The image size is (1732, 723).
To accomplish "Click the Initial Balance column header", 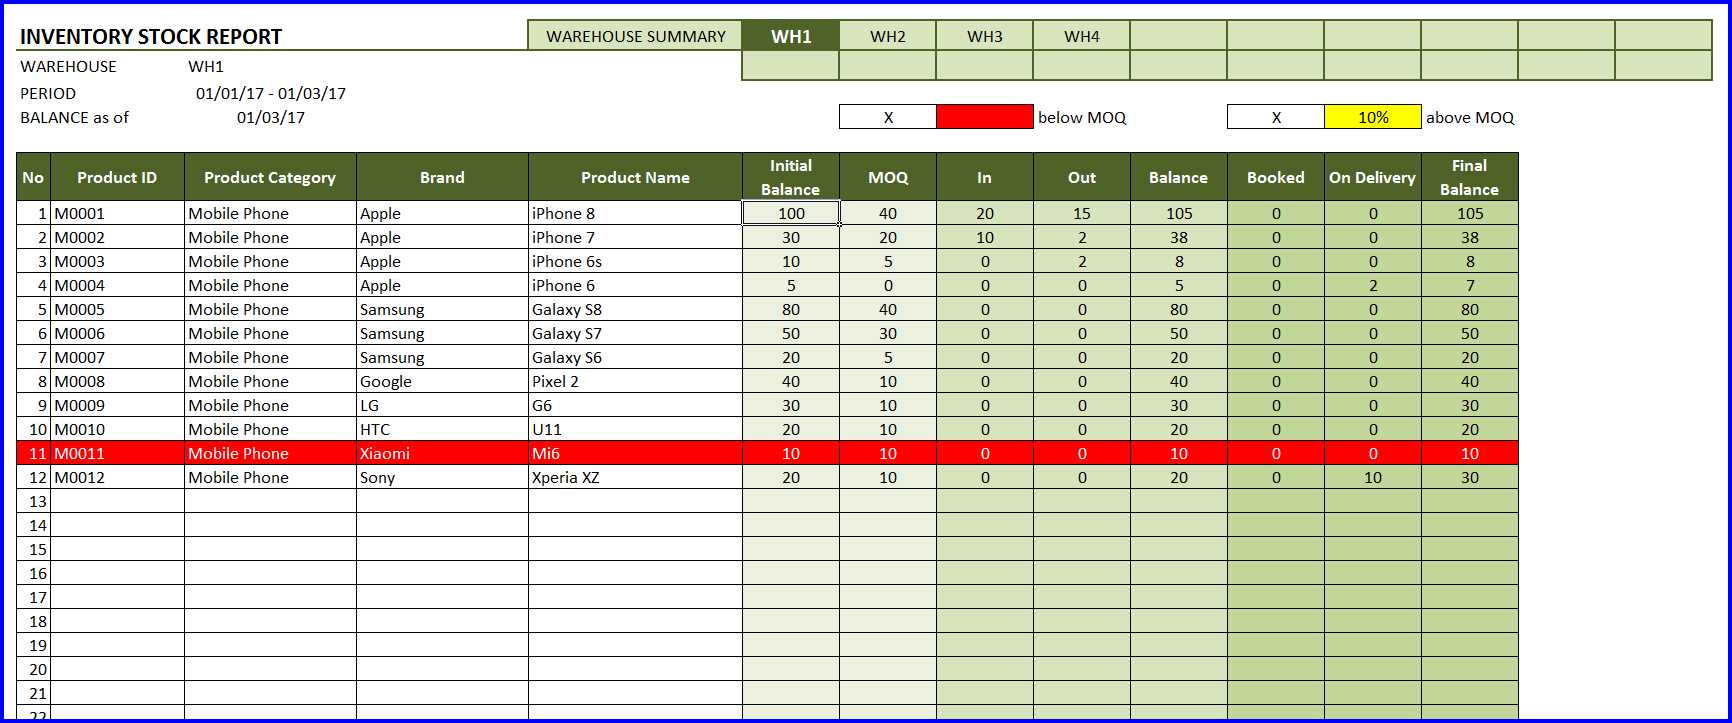I will [x=790, y=177].
